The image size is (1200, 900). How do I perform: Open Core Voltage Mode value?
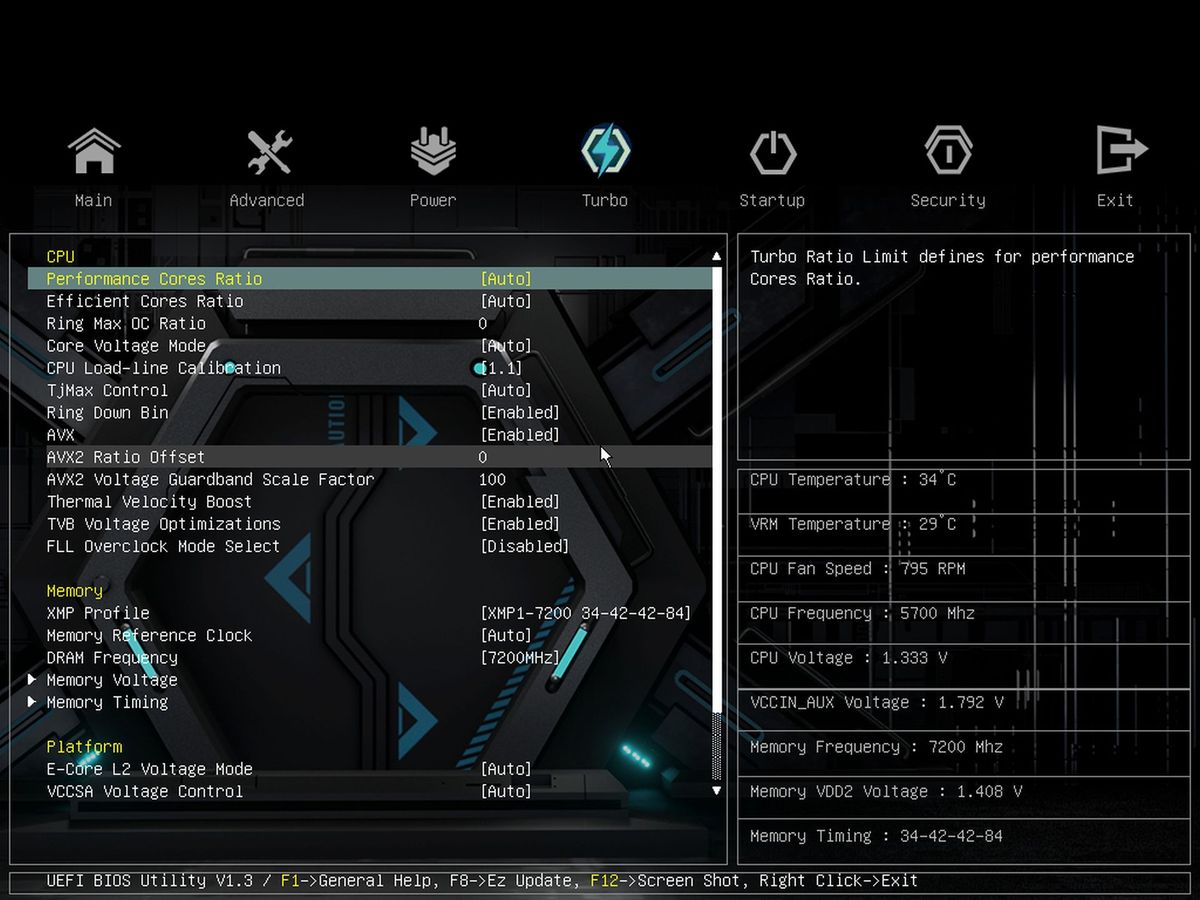506,346
